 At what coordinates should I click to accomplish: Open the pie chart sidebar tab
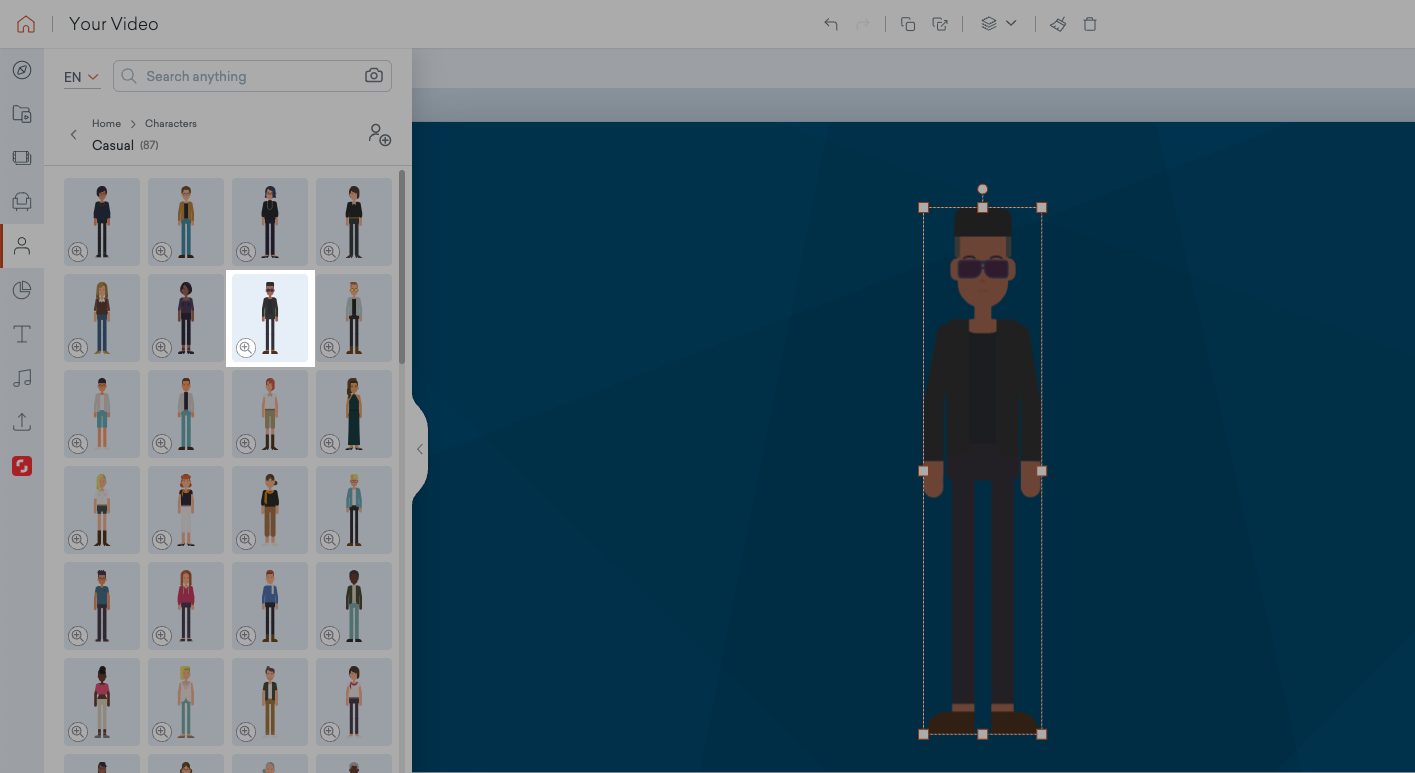click(x=22, y=290)
